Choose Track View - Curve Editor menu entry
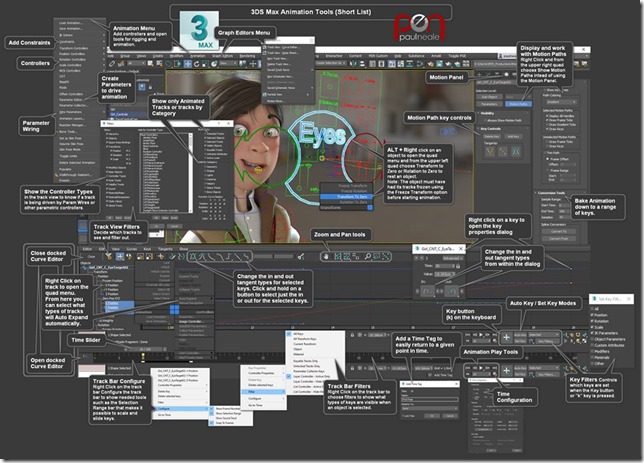Screen dimensions: 644x463 [x=289, y=47]
